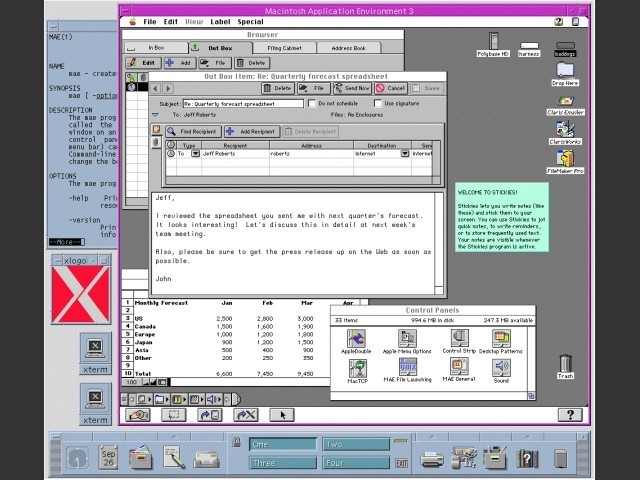Enable the Use signature checkbox
This screenshot has height=480, width=640.
(x=378, y=104)
